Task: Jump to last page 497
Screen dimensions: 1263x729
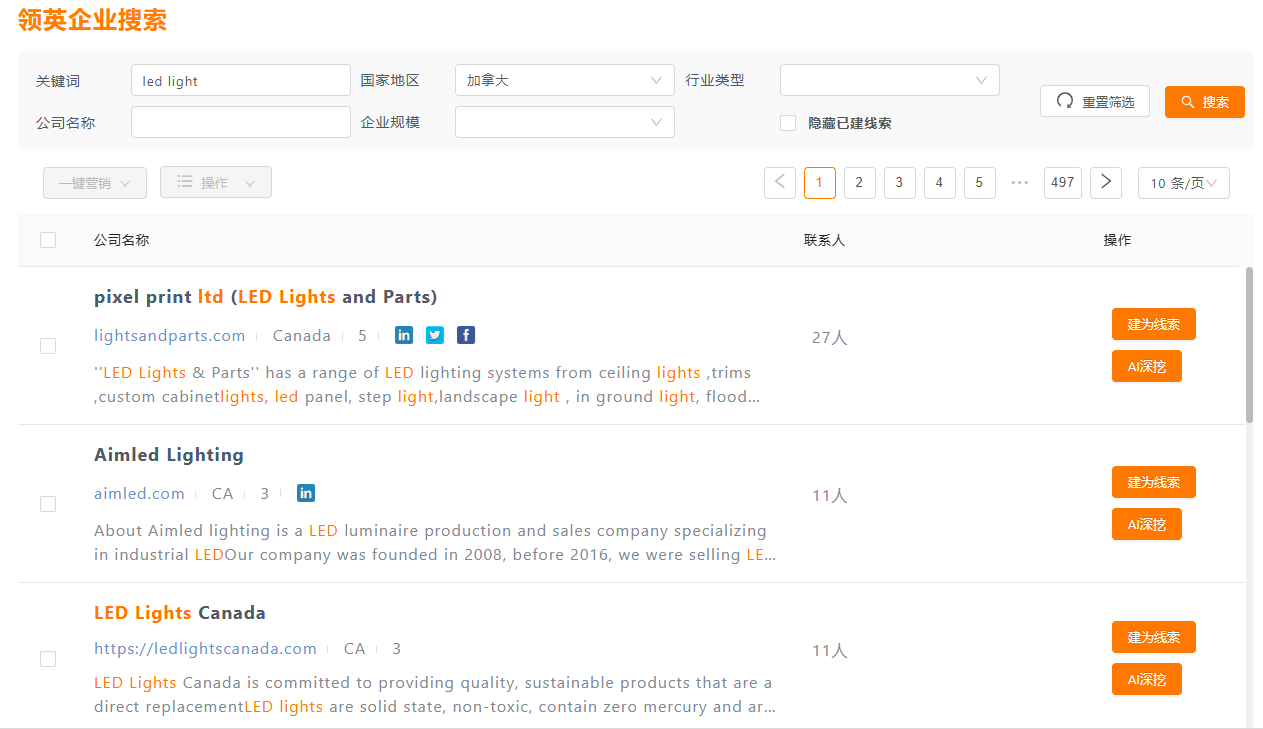Action: [x=1063, y=183]
